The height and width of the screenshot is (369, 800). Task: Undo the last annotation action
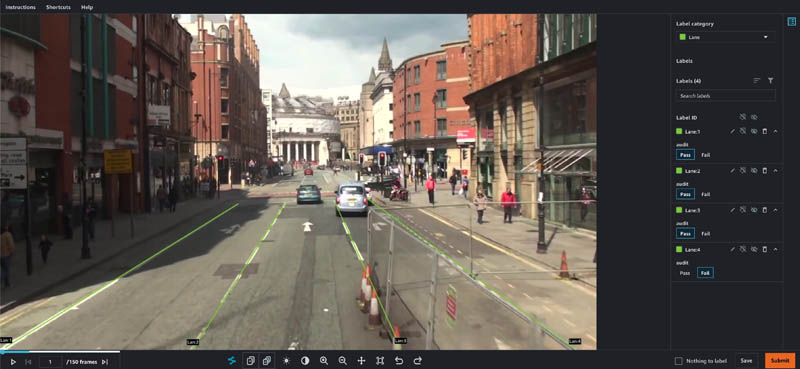coord(399,361)
